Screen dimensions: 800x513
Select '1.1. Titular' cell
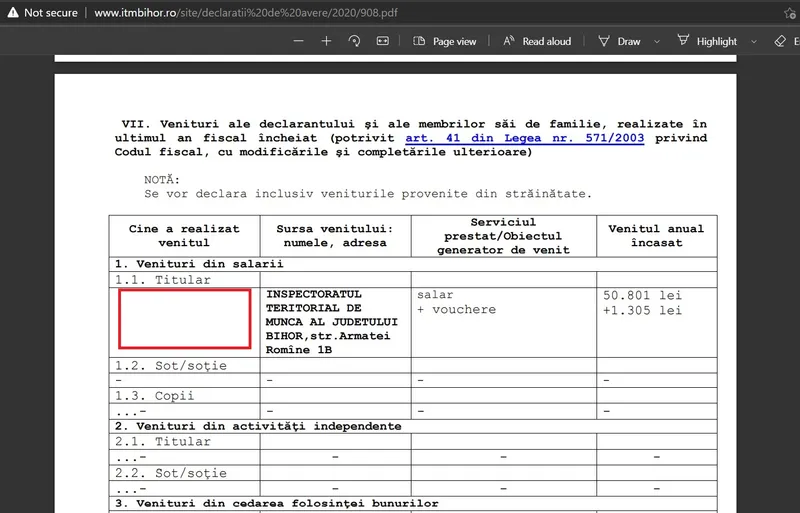point(184,280)
